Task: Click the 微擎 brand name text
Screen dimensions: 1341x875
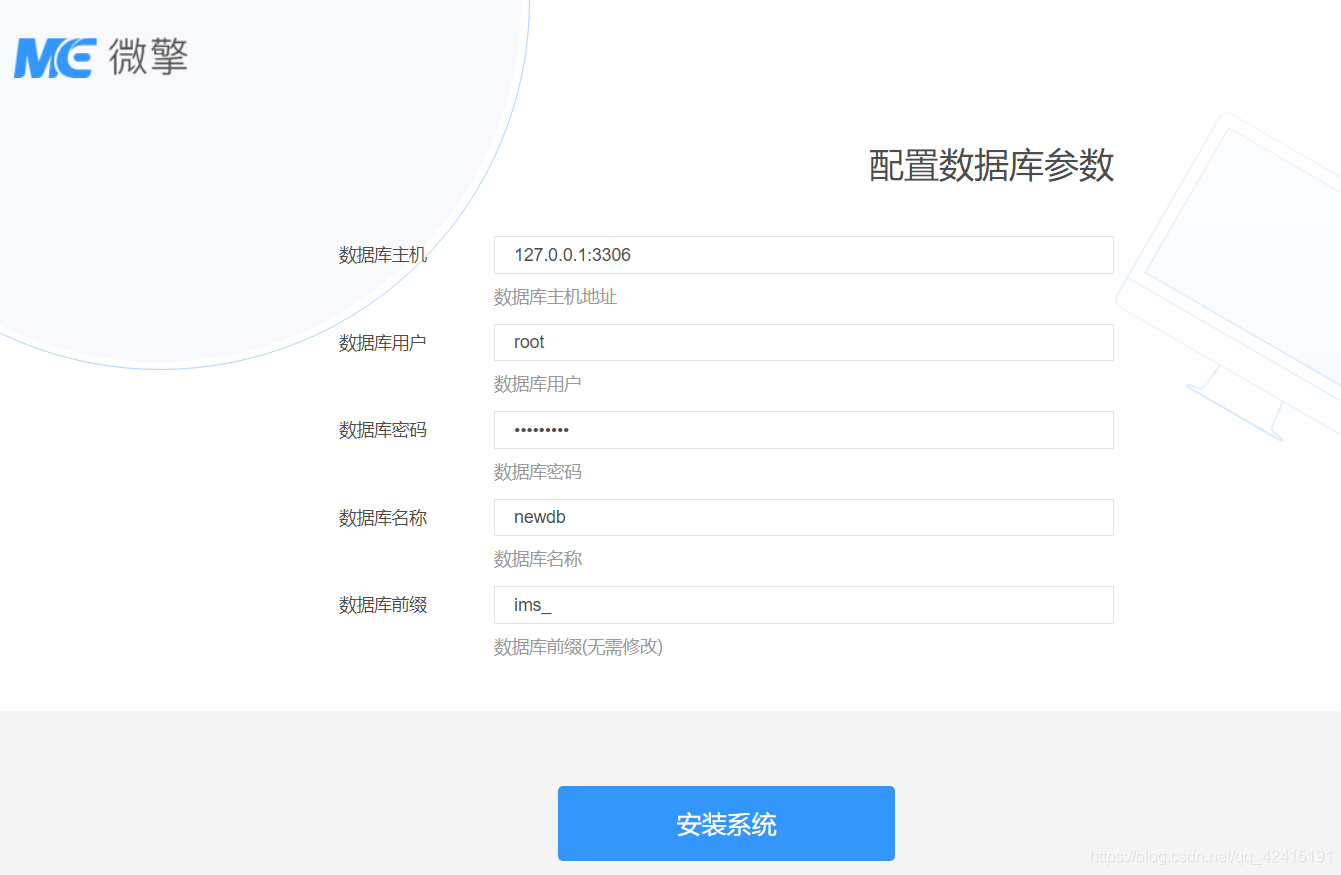Action: [x=148, y=57]
